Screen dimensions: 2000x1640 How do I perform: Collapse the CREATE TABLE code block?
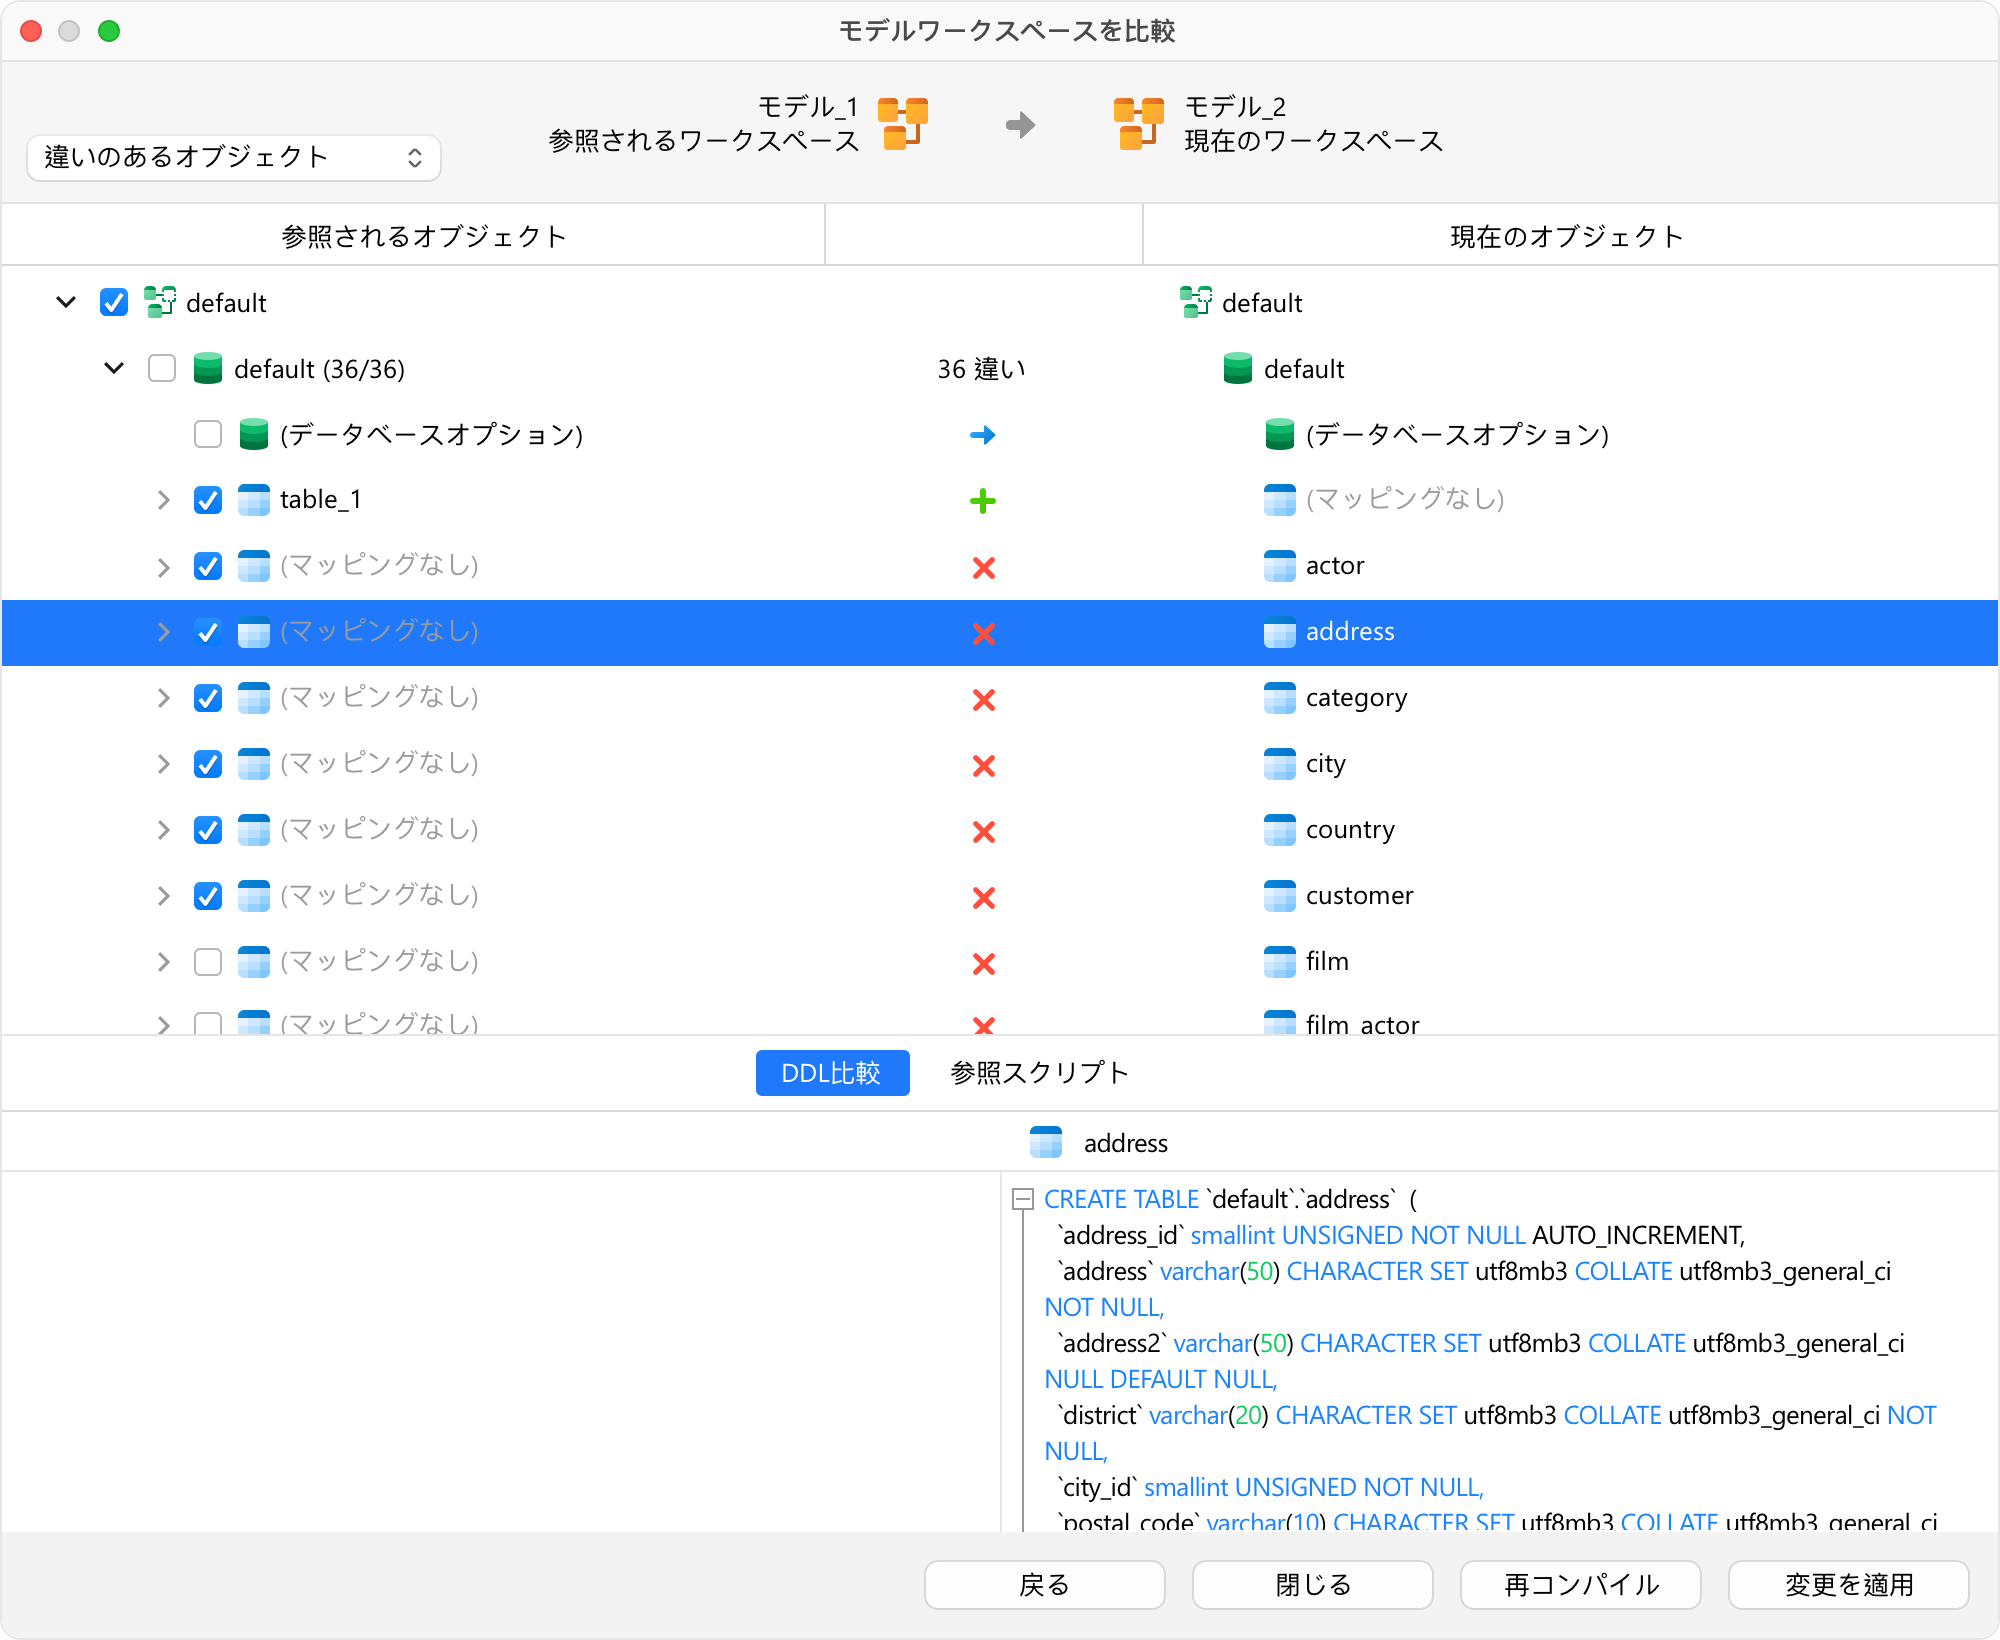click(x=1022, y=1199)
